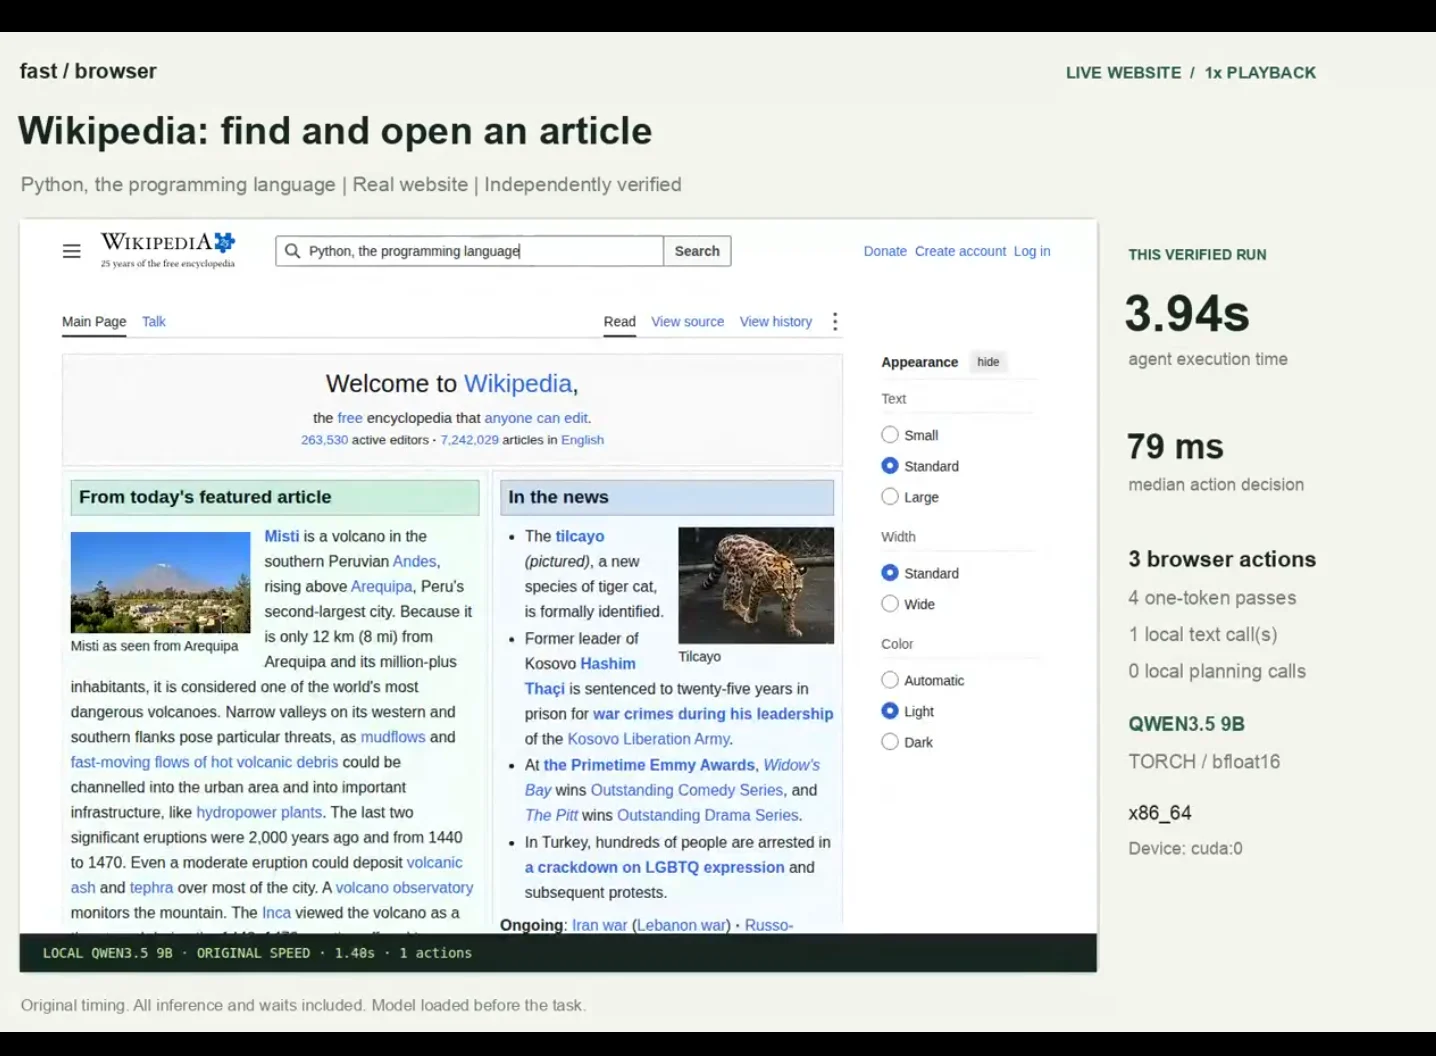Open the page tools three-dot menu
Viewport: 1436px width, 1056px height.
(835, 321)
